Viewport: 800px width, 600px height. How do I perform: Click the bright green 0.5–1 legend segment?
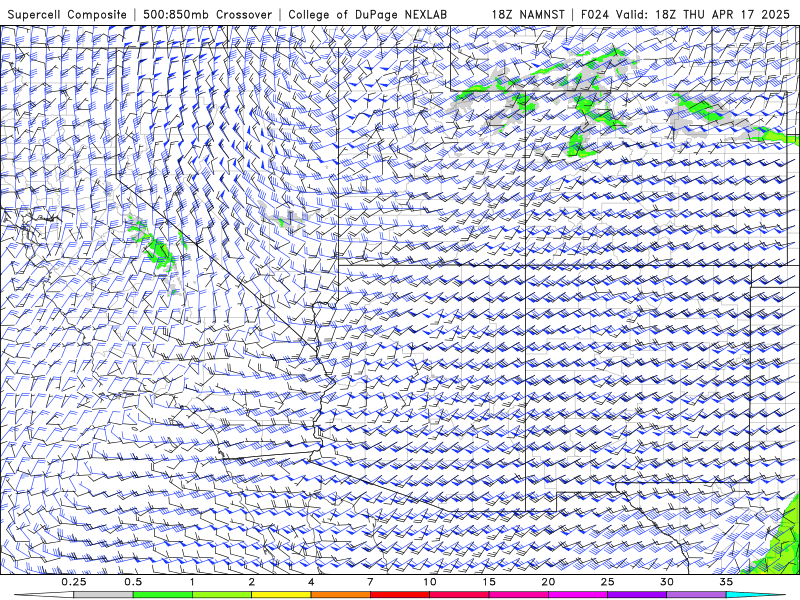point(163,595)
